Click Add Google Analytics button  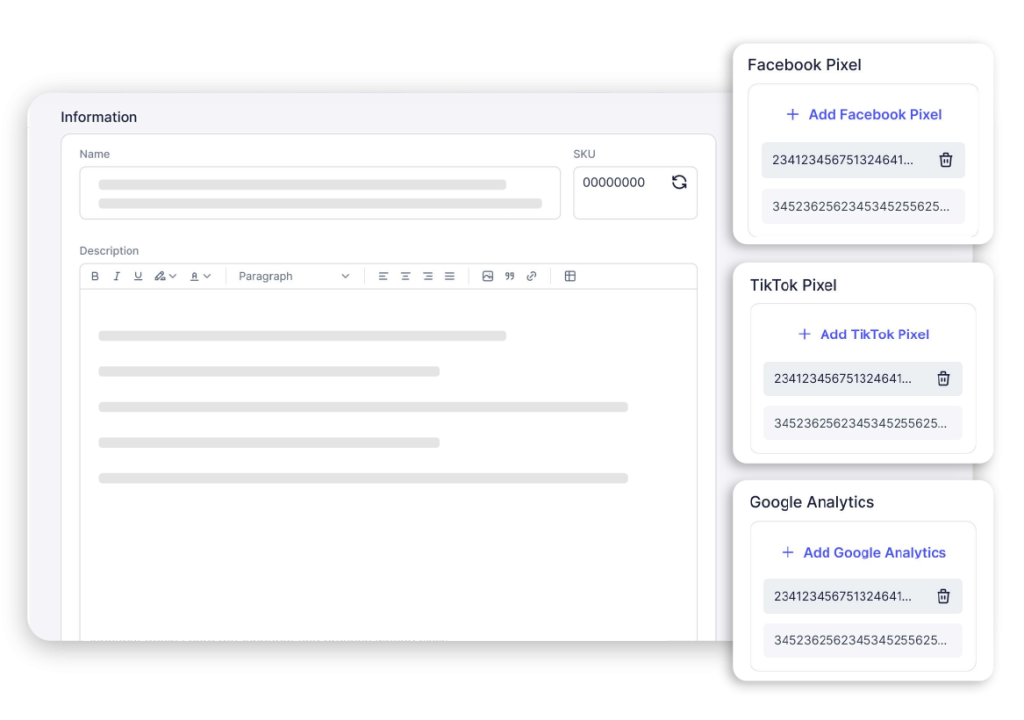(864, 552)
